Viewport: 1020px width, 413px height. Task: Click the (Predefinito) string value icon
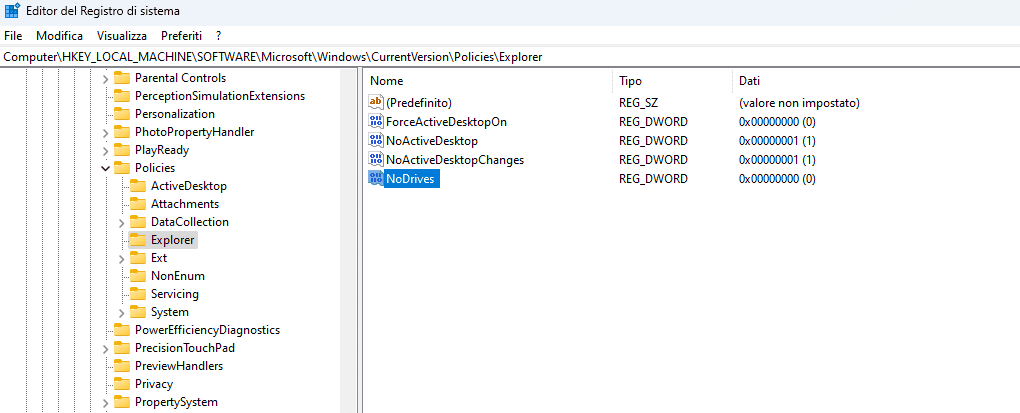pyautogui.click(x=376, y=103)
